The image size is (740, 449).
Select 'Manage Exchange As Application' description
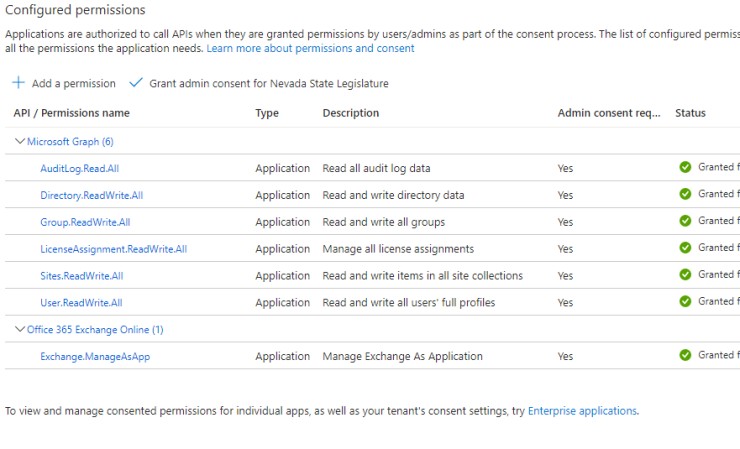point(403,356)
